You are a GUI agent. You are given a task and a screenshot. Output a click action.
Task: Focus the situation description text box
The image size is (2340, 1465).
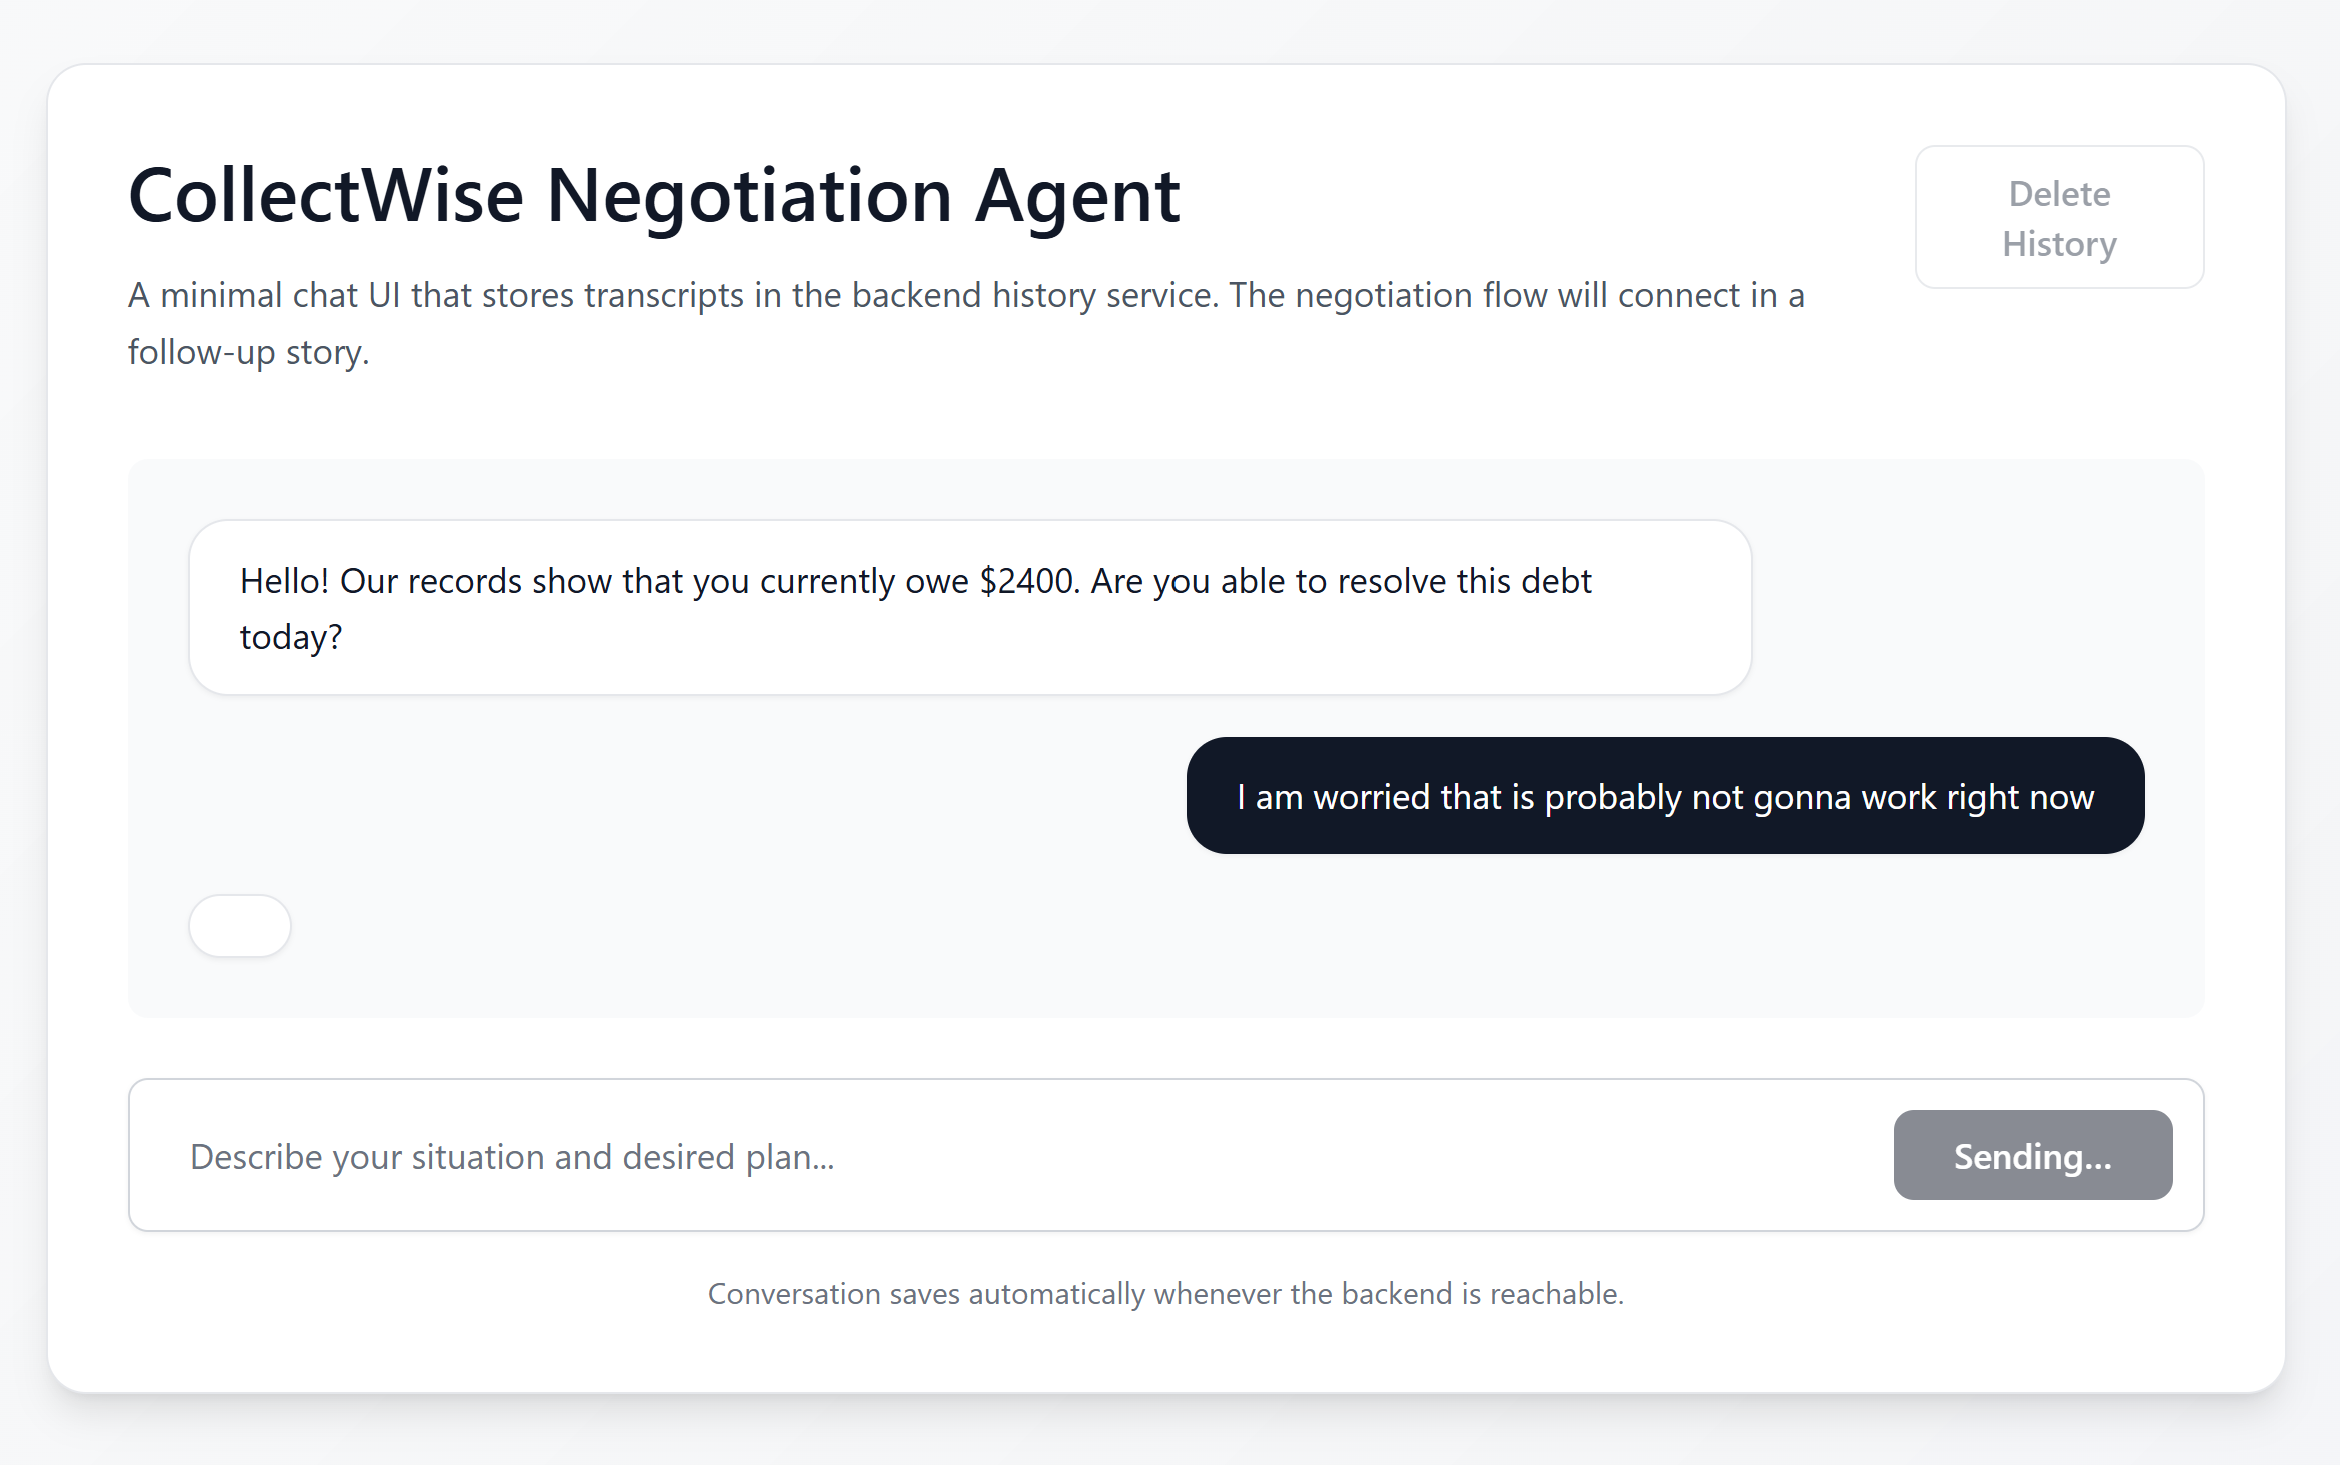pos(900,1155)
